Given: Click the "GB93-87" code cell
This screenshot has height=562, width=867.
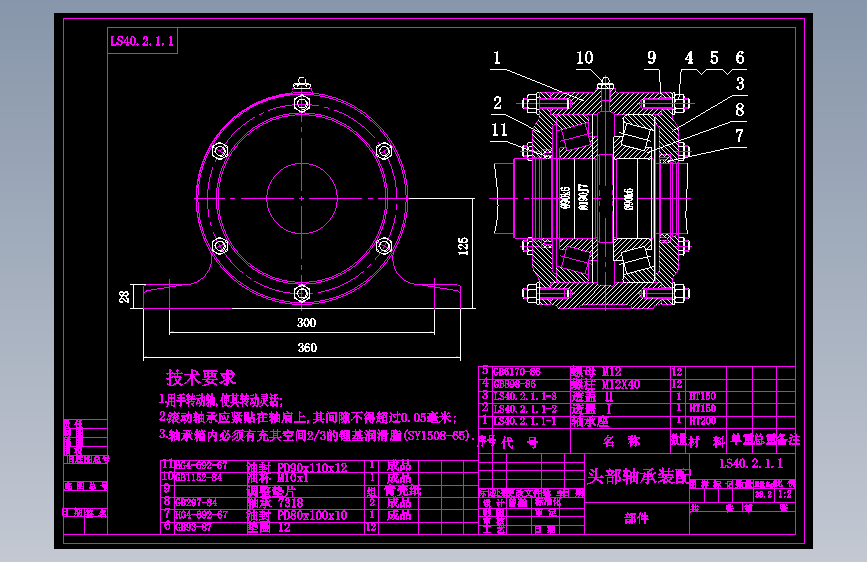Looking at the screenshot, I should (194, 527).
